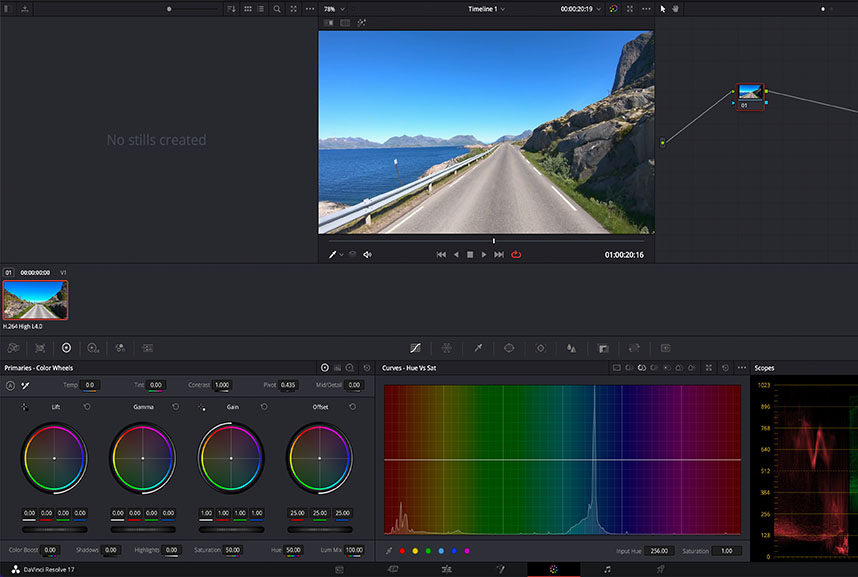
Task: Toggle auto balance button in Primaries
Action: [x=11, y=385]
